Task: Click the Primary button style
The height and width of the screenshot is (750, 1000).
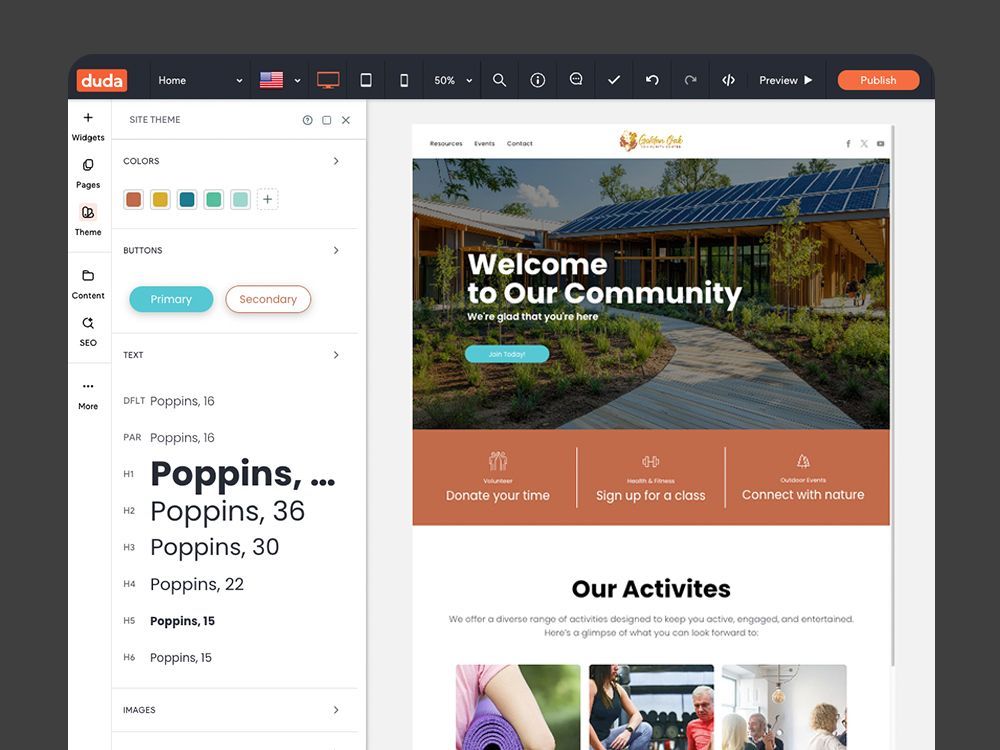Action: click(x=171, y=299)
